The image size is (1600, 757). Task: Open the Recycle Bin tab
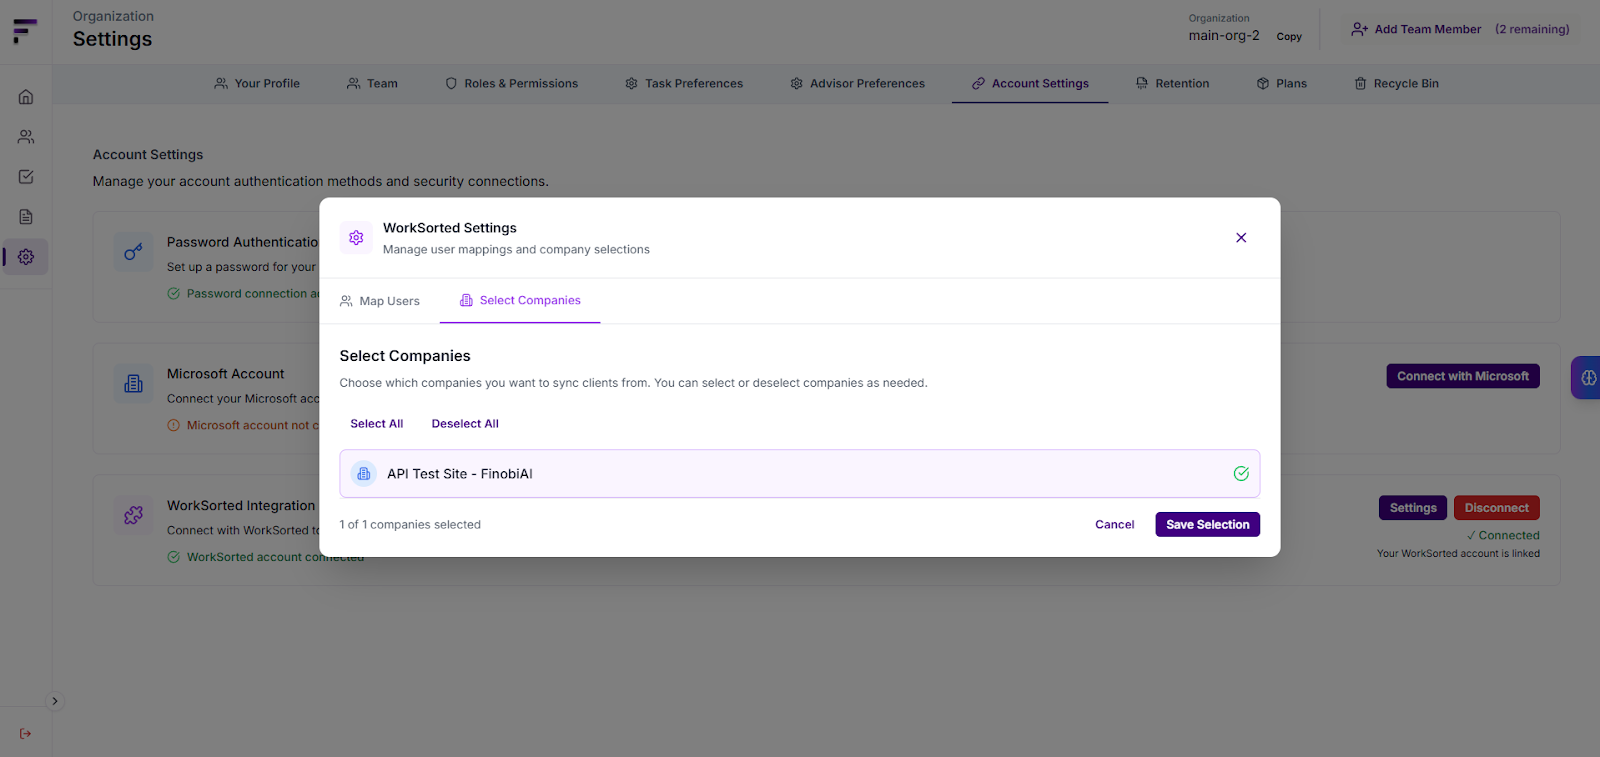click(1396, 84)
